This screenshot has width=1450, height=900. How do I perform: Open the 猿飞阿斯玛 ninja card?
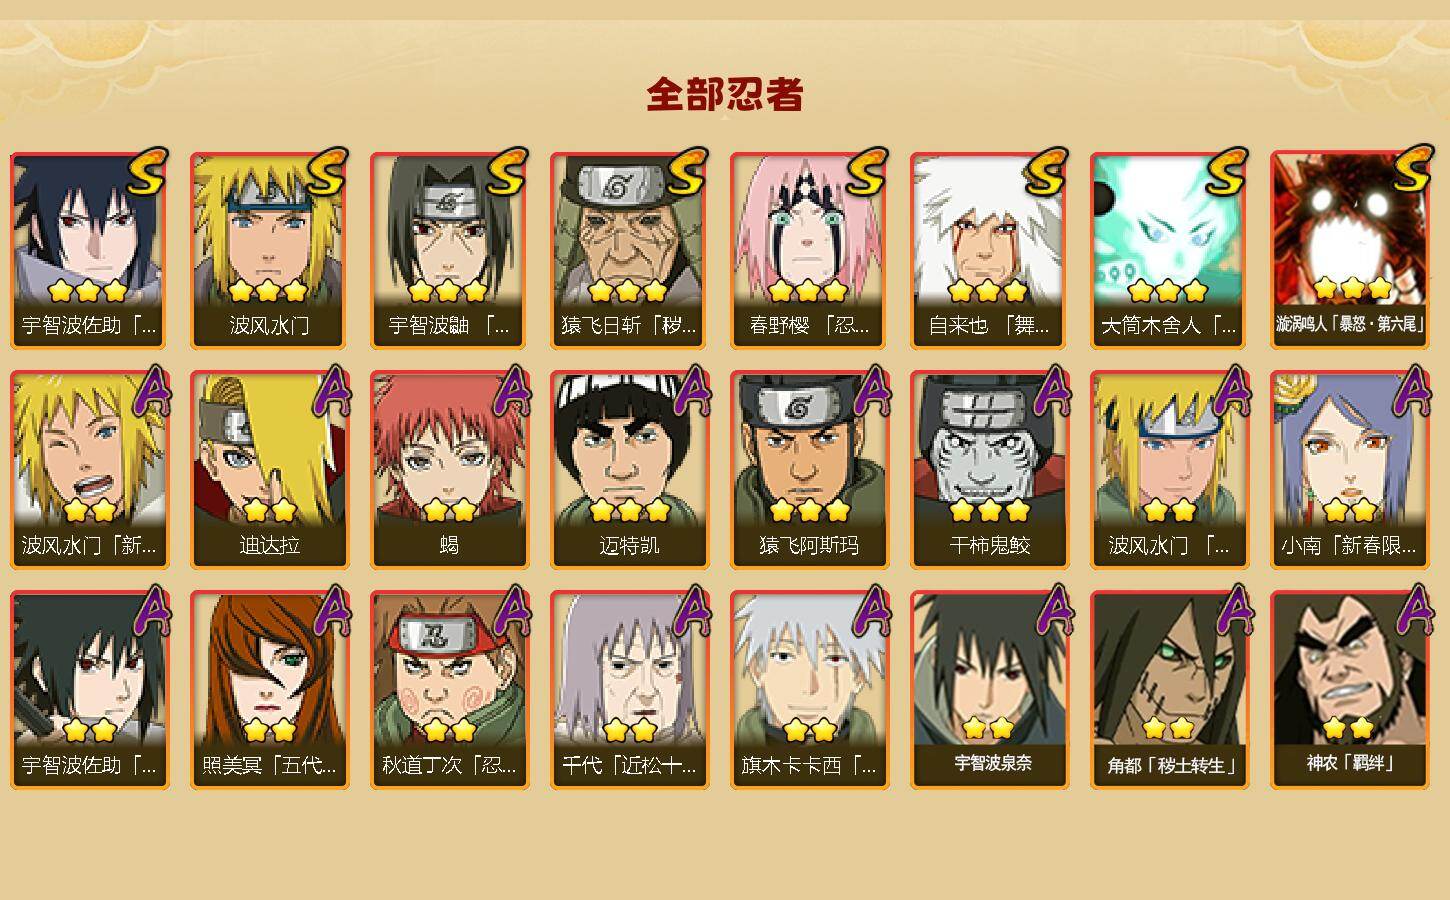[809, 470]
